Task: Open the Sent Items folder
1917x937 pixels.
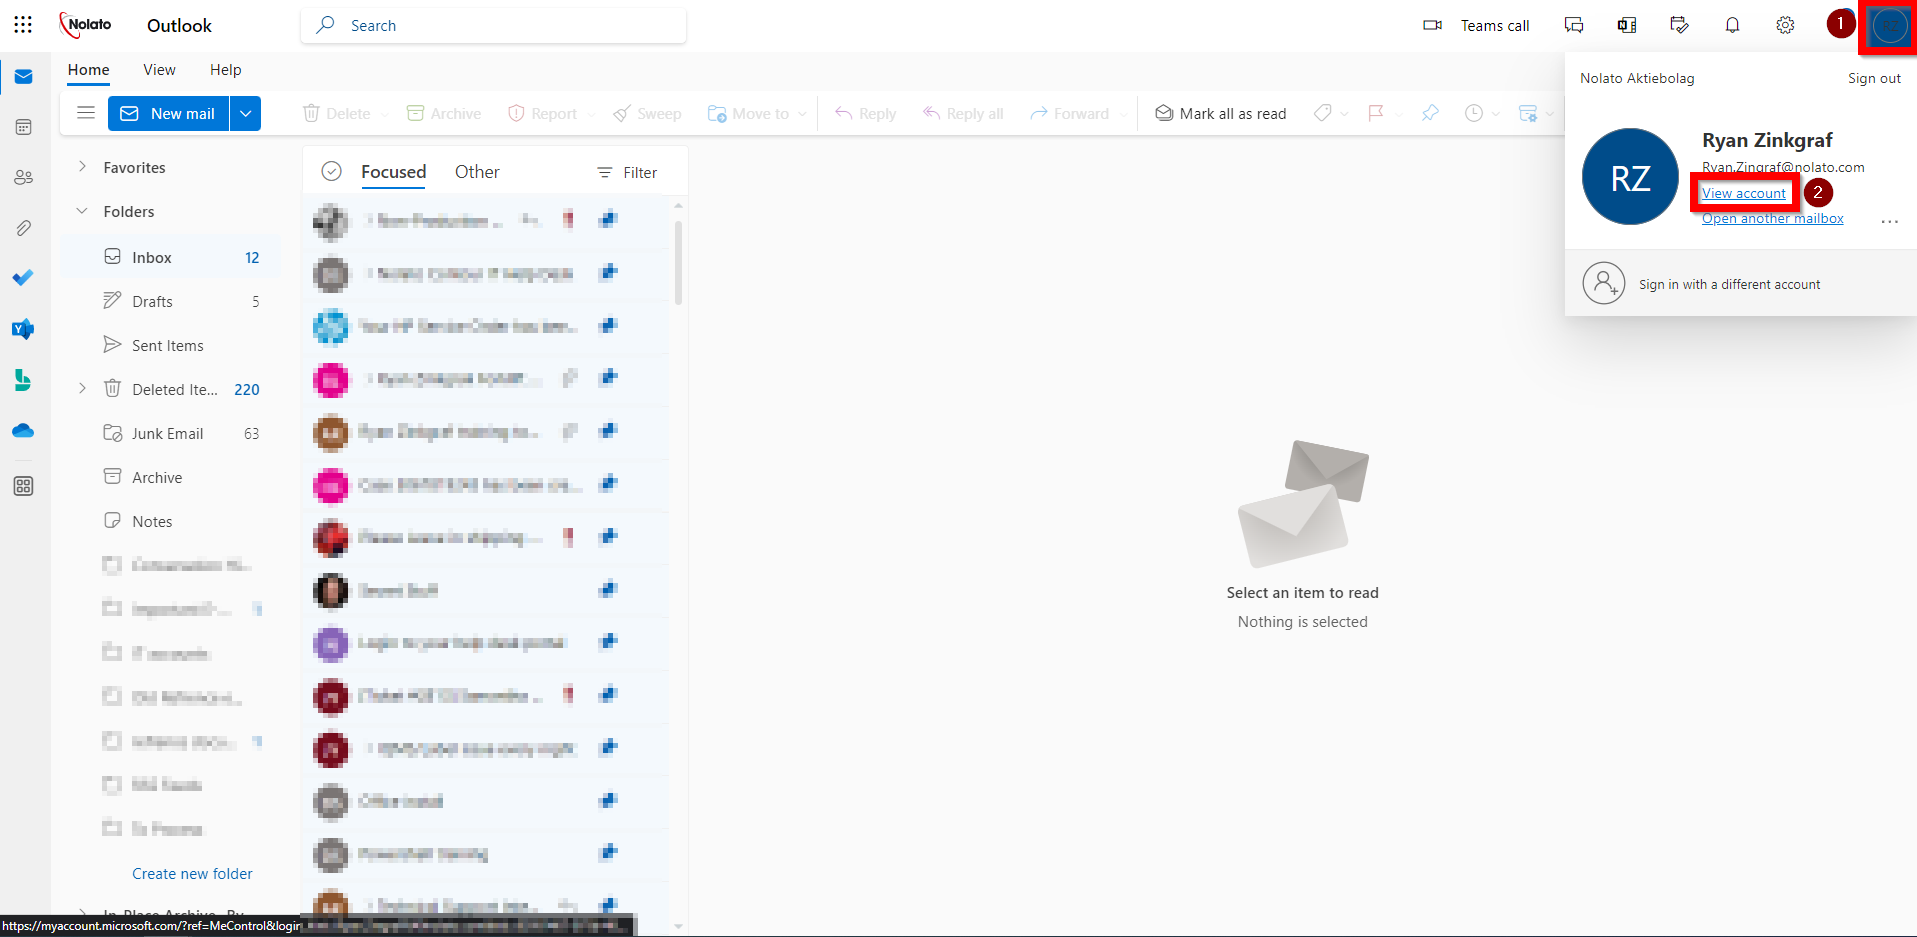Action: pyautogui.click(x=170, y=345)
